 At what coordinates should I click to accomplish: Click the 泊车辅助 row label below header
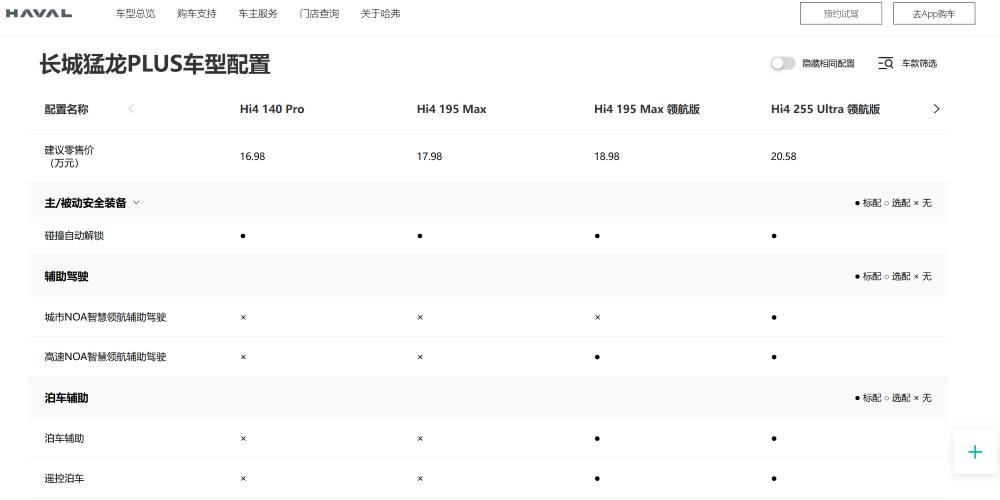coord(64,438)
